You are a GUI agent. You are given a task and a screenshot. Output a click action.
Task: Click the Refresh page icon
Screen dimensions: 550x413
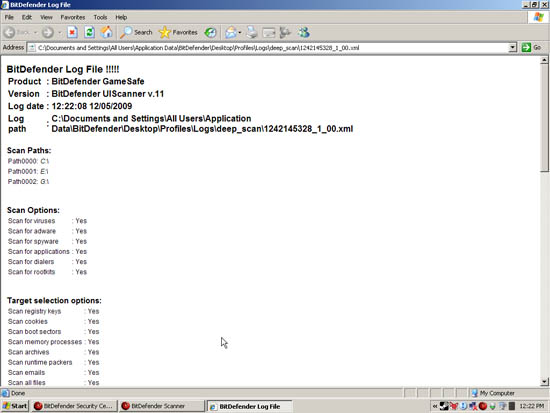(90, 33)
